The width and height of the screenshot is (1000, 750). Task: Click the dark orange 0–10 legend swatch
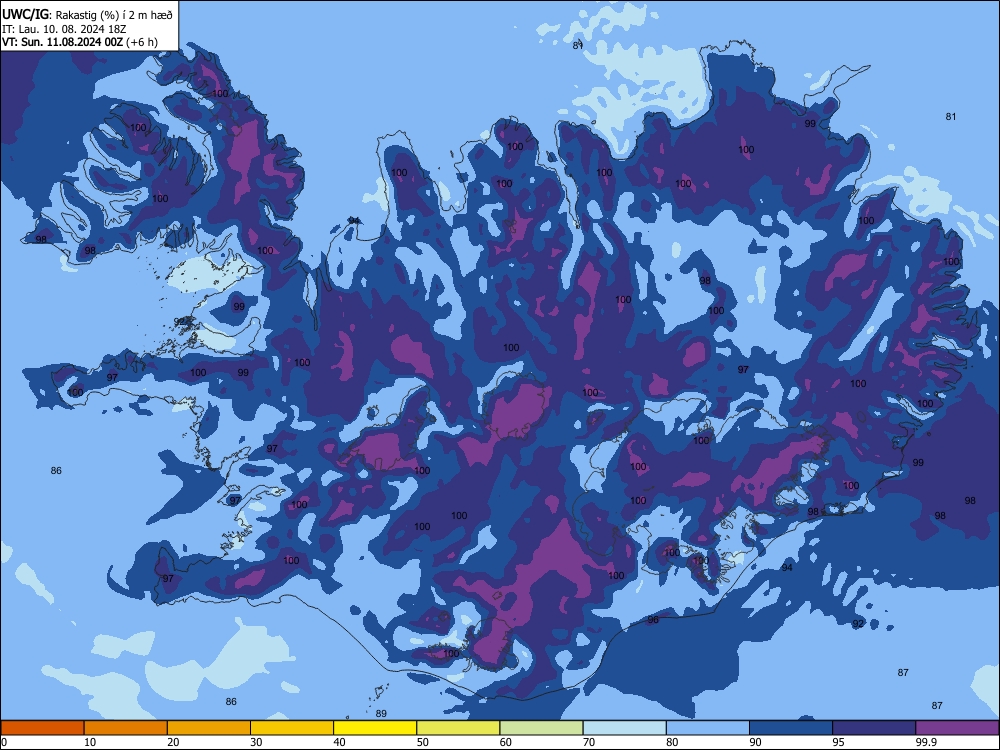coord(42,728)
